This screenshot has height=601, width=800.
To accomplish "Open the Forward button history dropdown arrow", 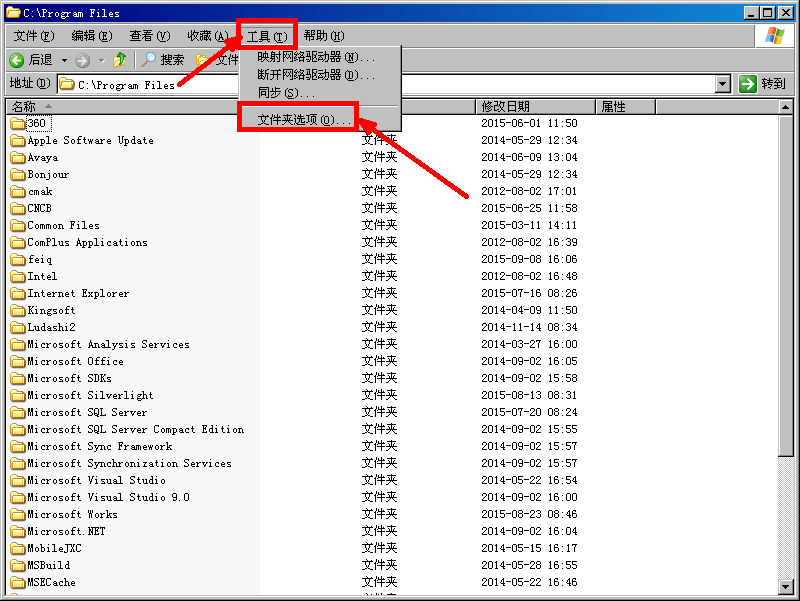I will tap(102, 61).
